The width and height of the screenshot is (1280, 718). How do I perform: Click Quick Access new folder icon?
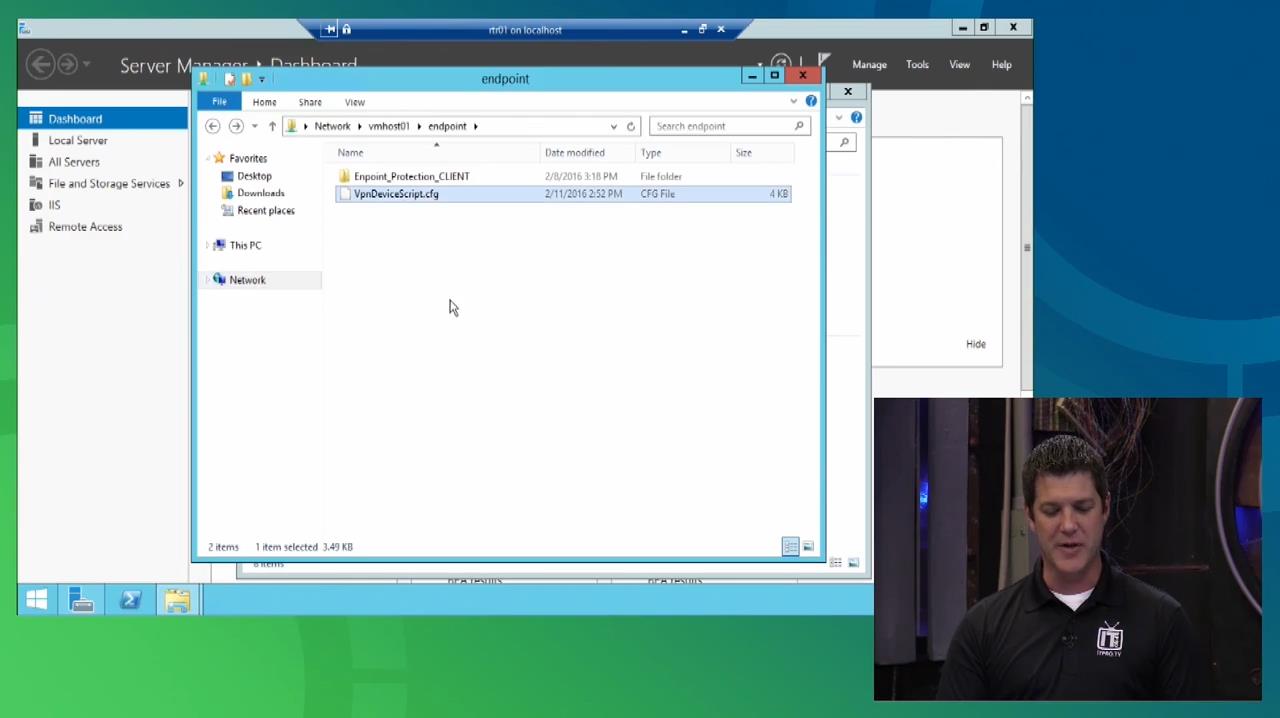point(246,79)
